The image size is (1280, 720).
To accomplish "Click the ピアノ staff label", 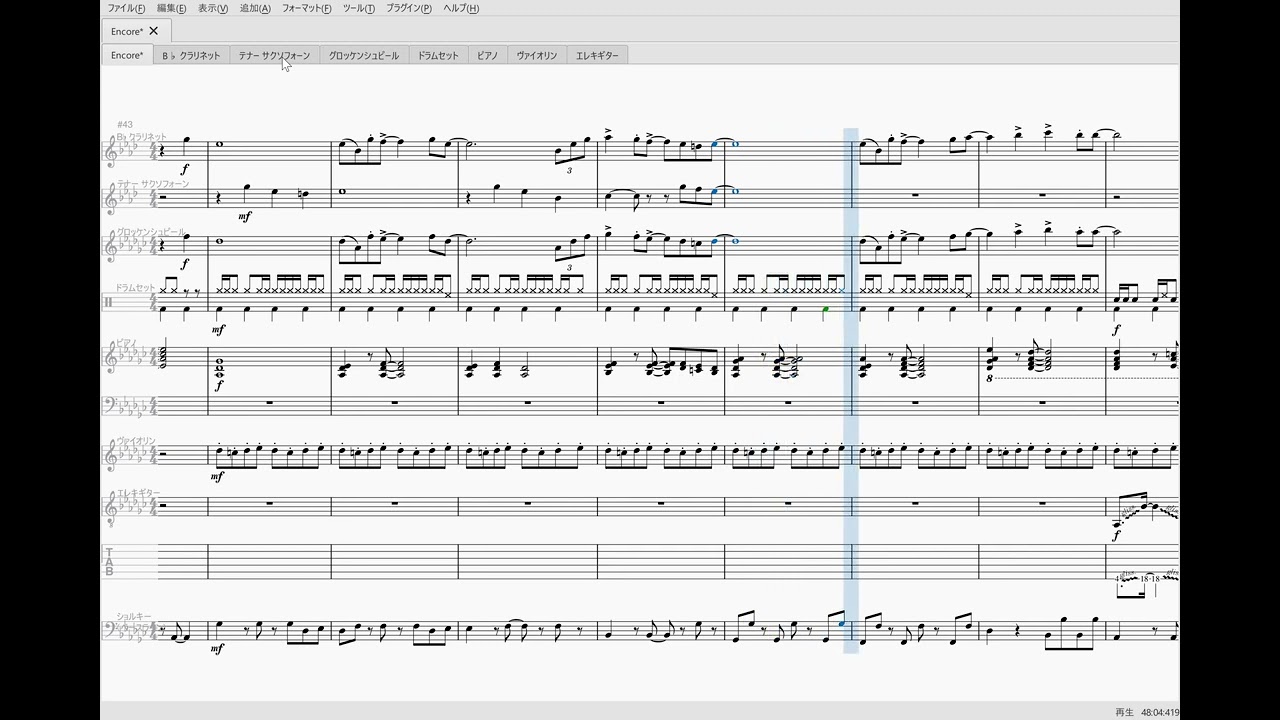I will (x=126, y=343).
